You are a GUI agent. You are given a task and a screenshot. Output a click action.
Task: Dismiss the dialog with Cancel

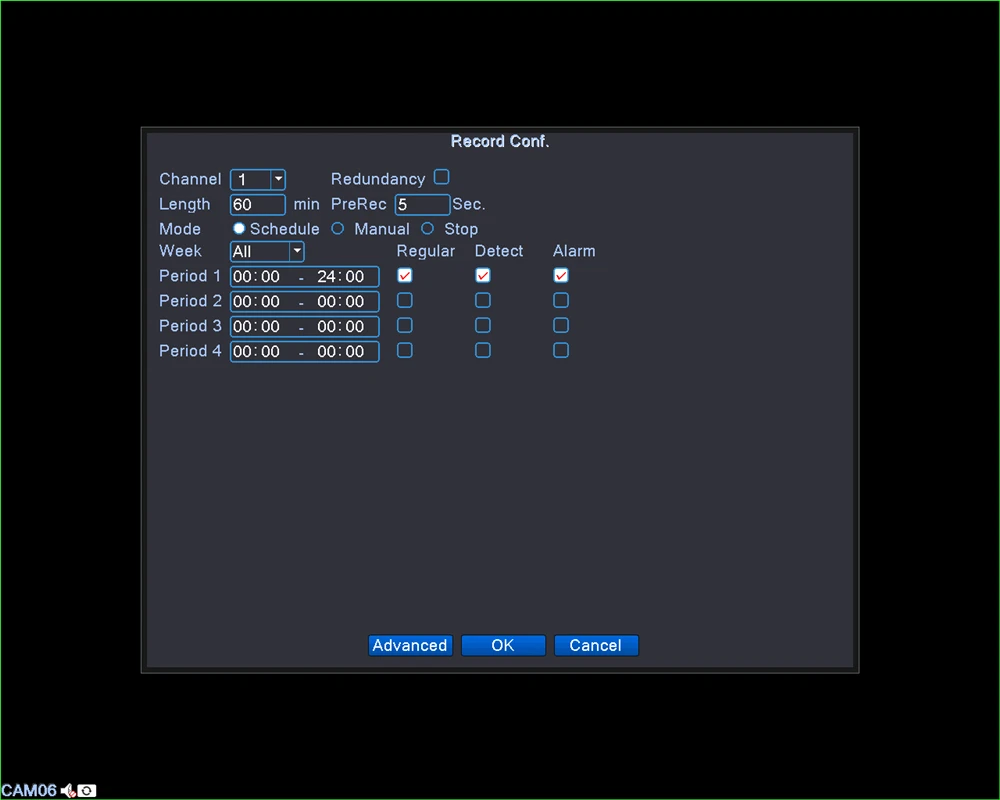coord(596,645)
